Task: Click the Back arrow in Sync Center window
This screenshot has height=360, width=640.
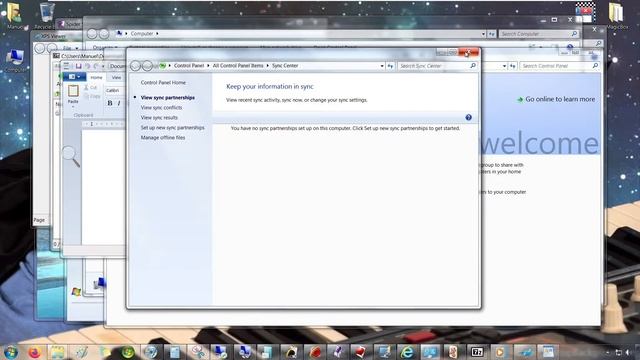Action: click(x=136, y=66)
